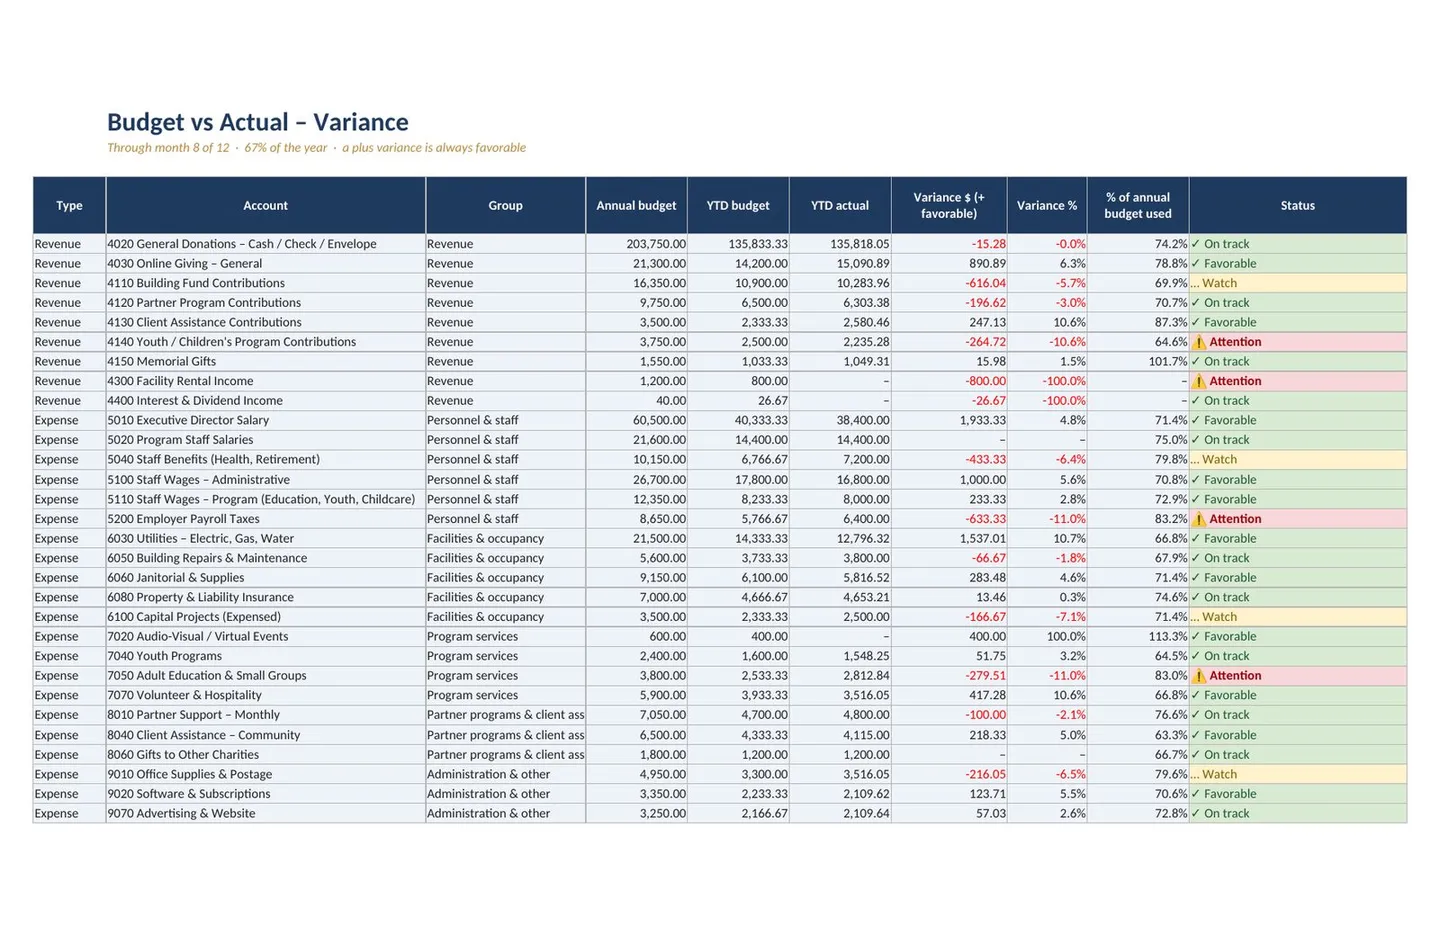Select account '8010 Partner Support – Monthly'
The height and width of the screenshot is (935, 1440).
coord(265,715)
